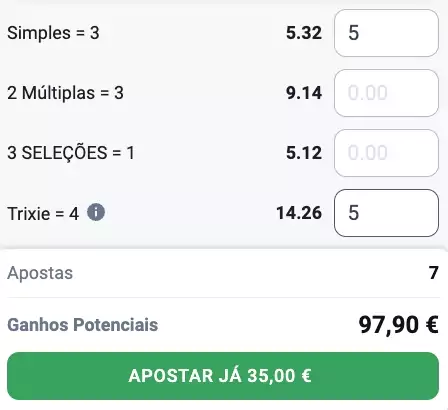
Task: Click the 3 SELEÇÕES = 1 label
Action: (x=71, y=153)
